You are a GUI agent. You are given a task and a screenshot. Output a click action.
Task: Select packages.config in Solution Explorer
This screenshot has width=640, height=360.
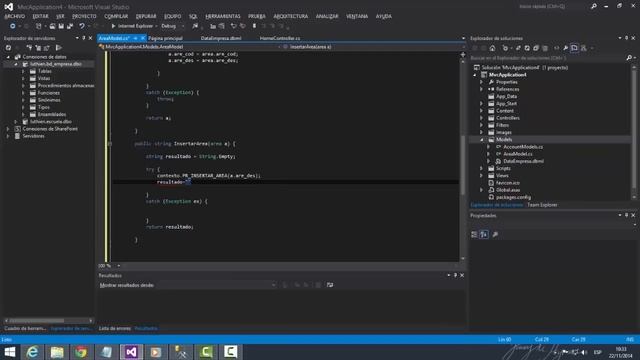[x=513, y=197]
